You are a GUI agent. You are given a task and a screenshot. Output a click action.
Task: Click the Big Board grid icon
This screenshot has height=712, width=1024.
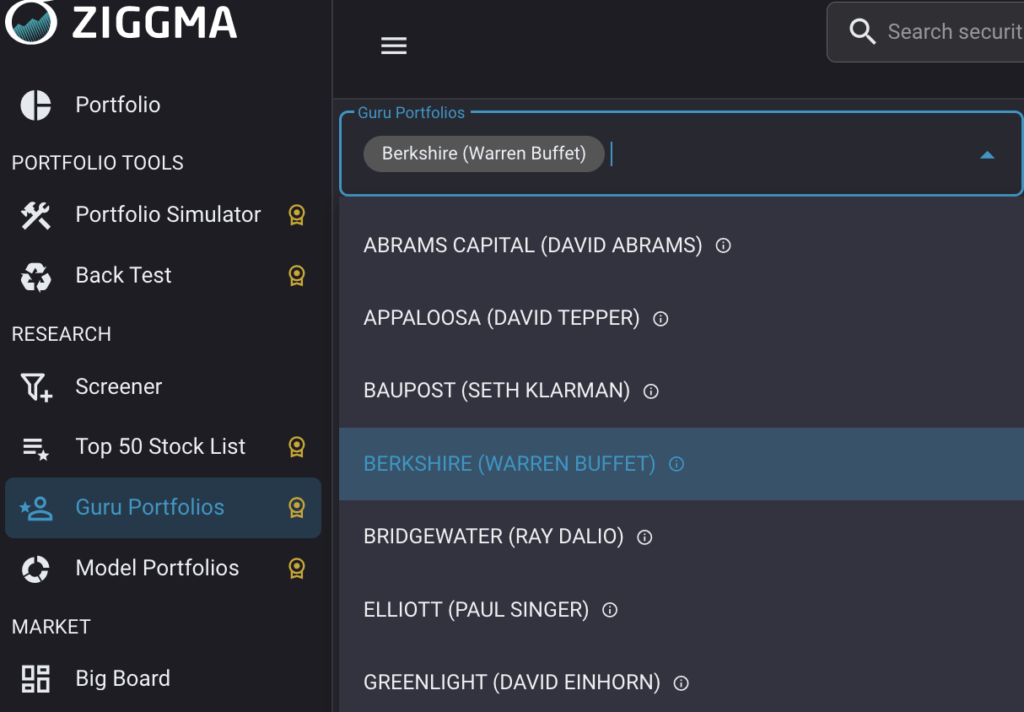click(x=36, y=679)
